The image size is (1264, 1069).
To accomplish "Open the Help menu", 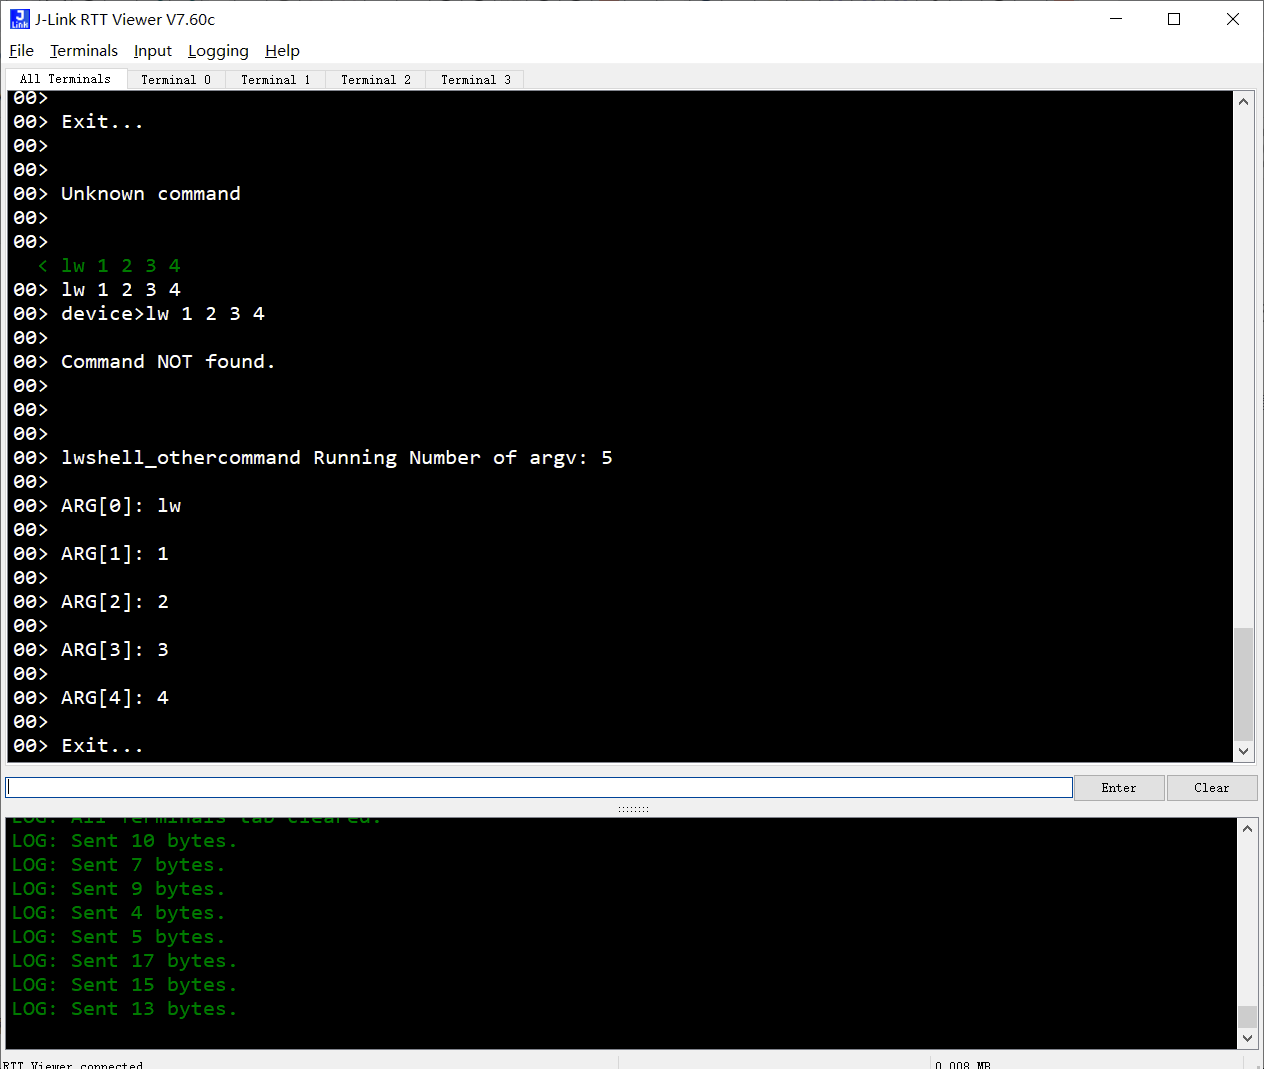I will coord(282,51).
